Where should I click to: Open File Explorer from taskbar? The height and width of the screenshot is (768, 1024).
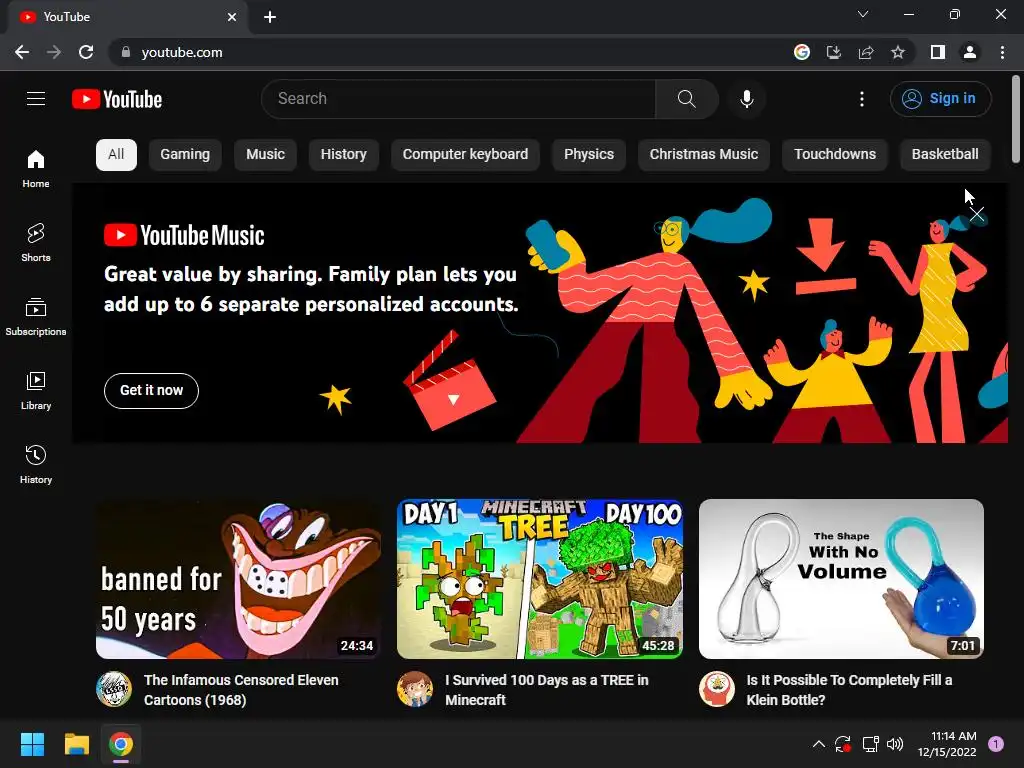tap(76, 744)
